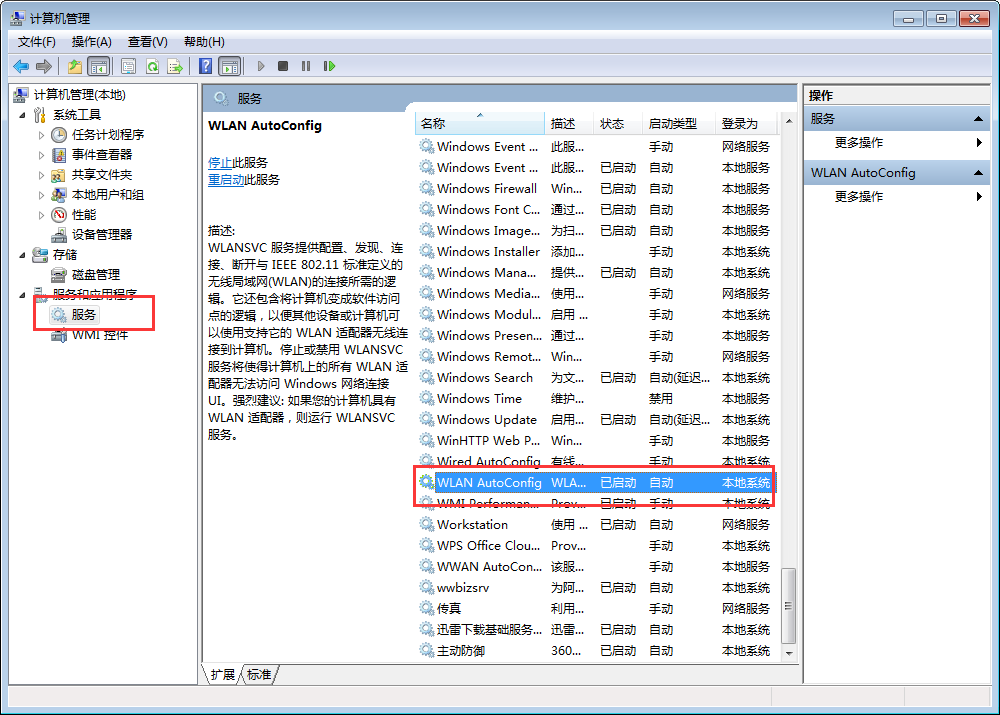Viewport: 1000px width, 715px height.
Task: Select 主动防御 service row
Action: tap(597, 651)
